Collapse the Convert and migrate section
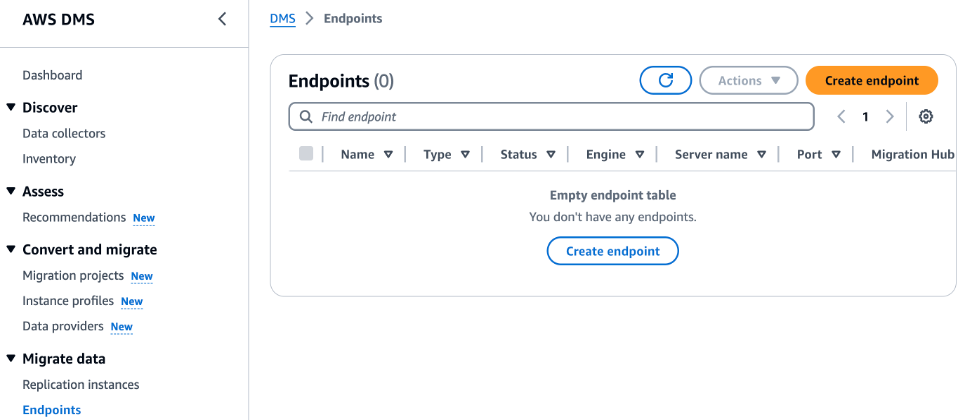Viewport: 966px width, 420px height. 11,250
